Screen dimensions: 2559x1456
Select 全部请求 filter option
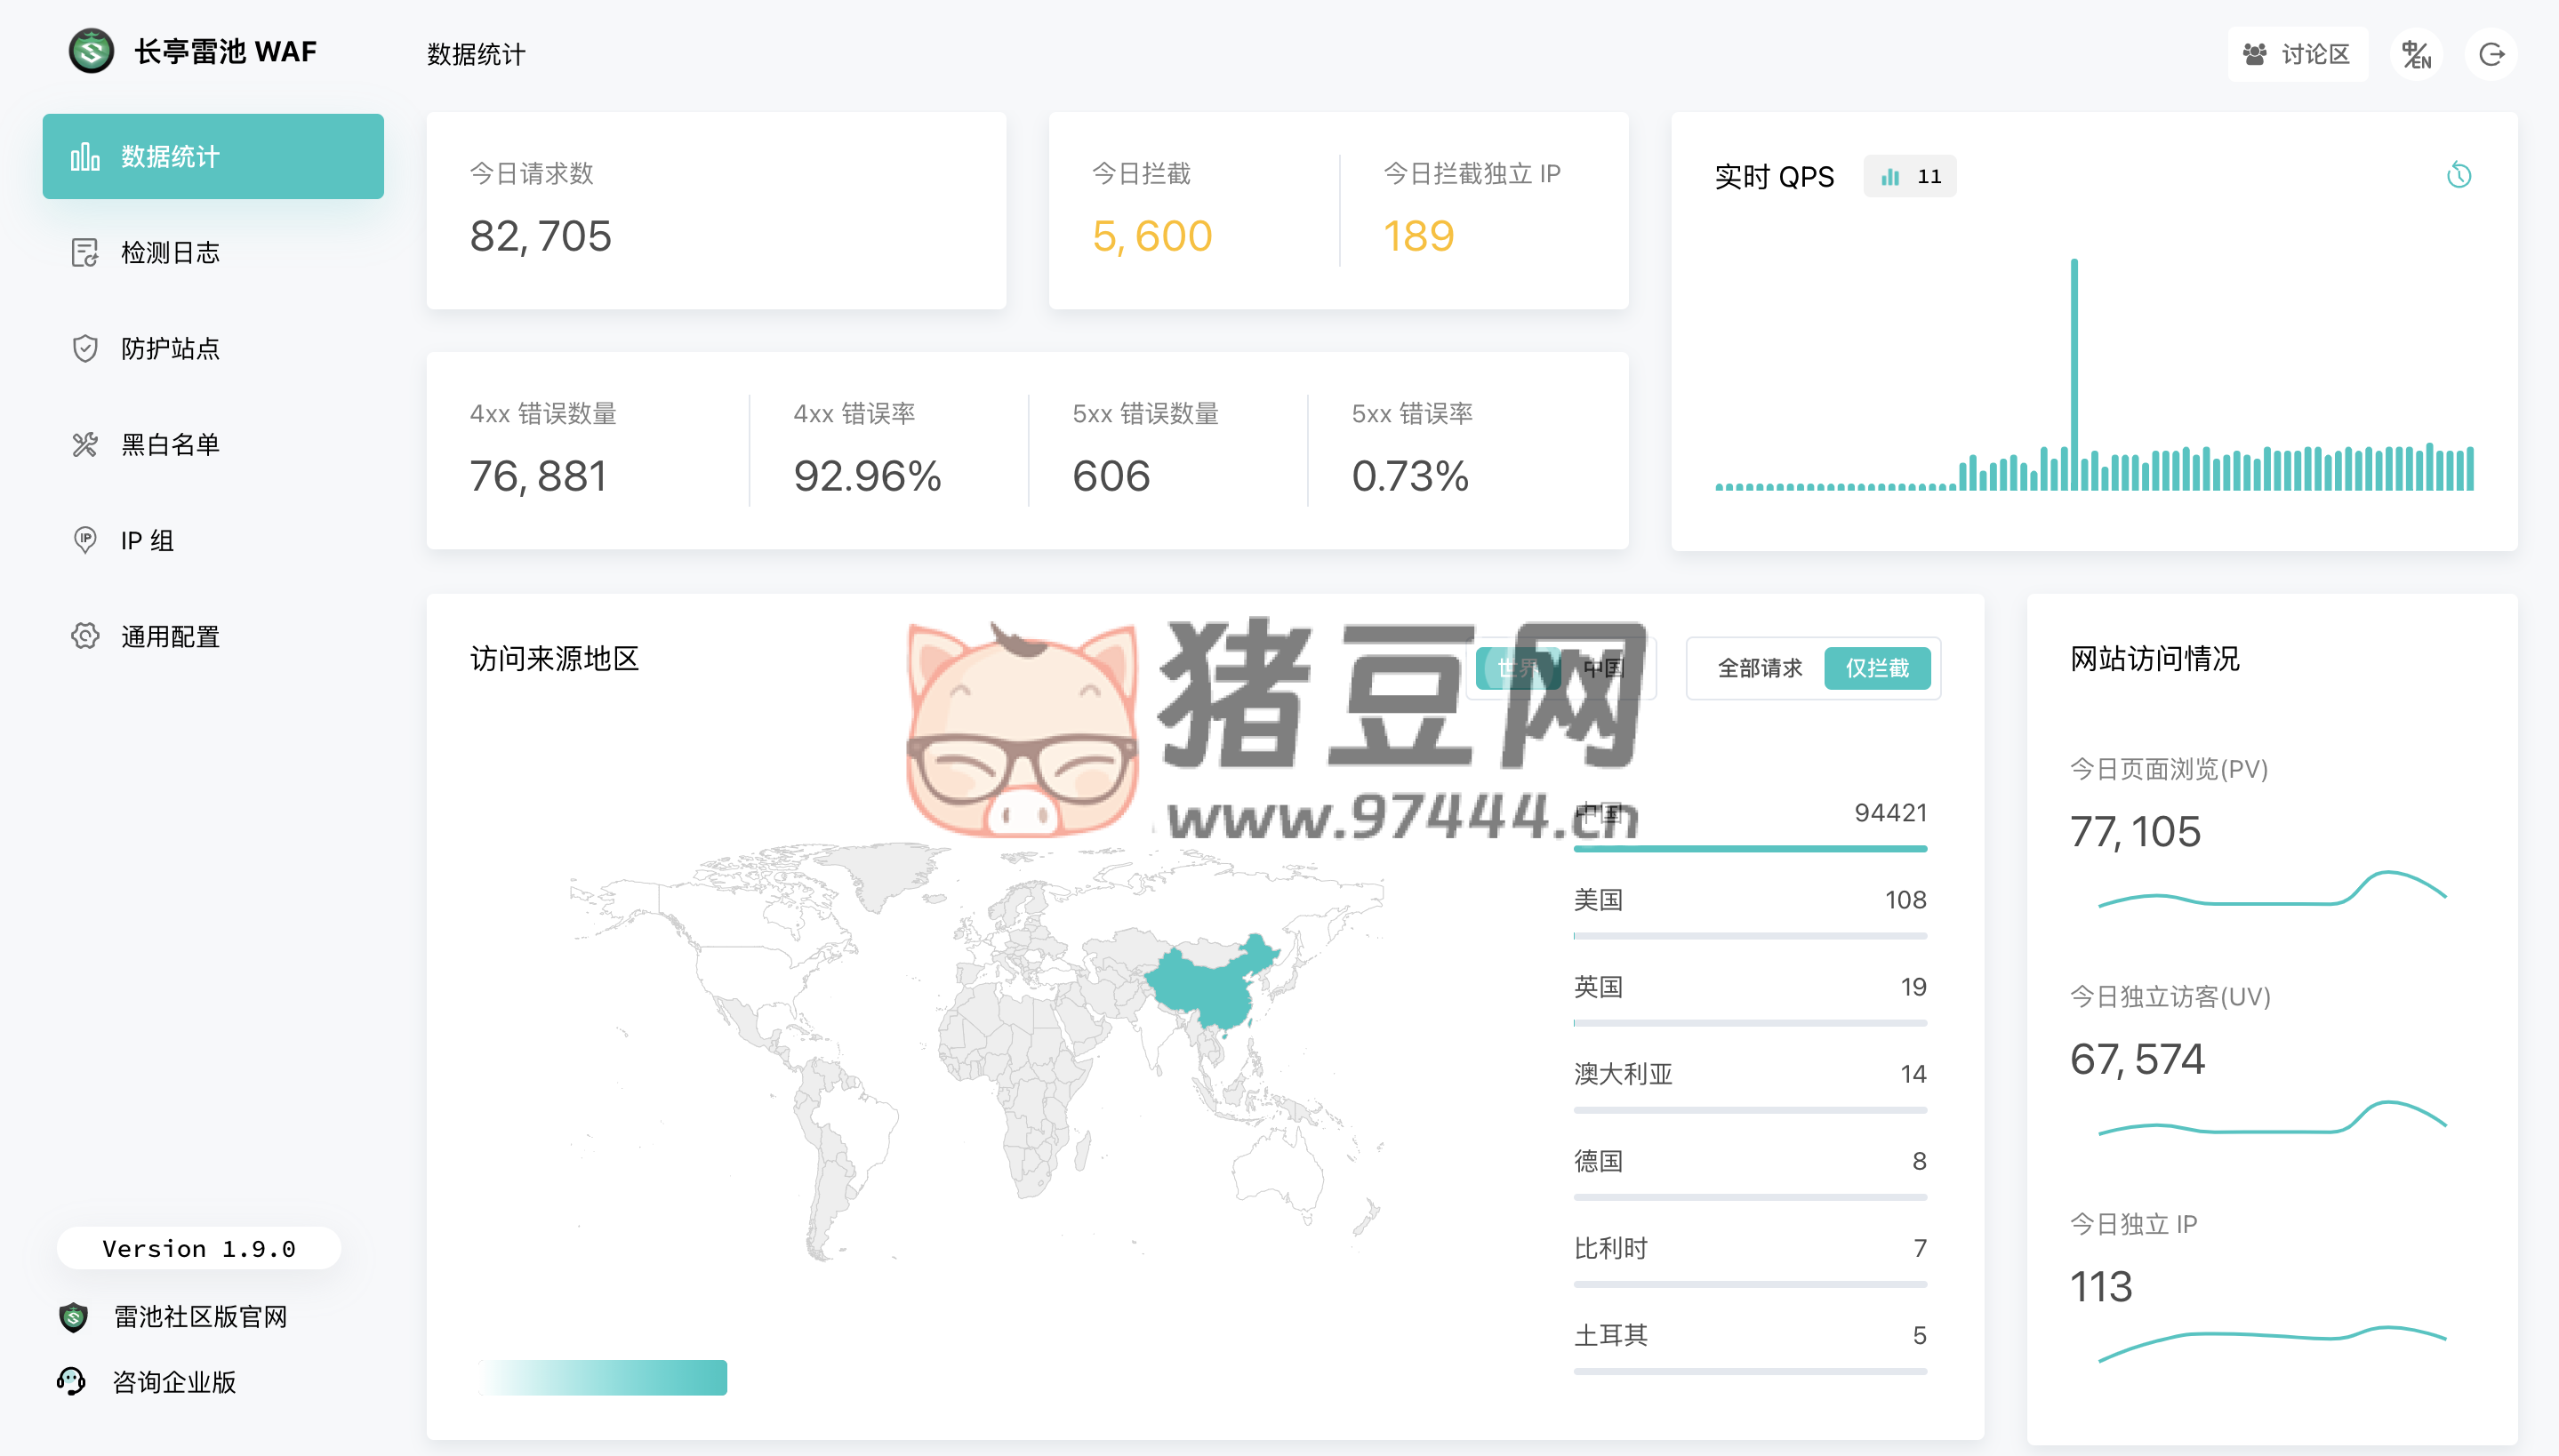(x=1759, y=668)
